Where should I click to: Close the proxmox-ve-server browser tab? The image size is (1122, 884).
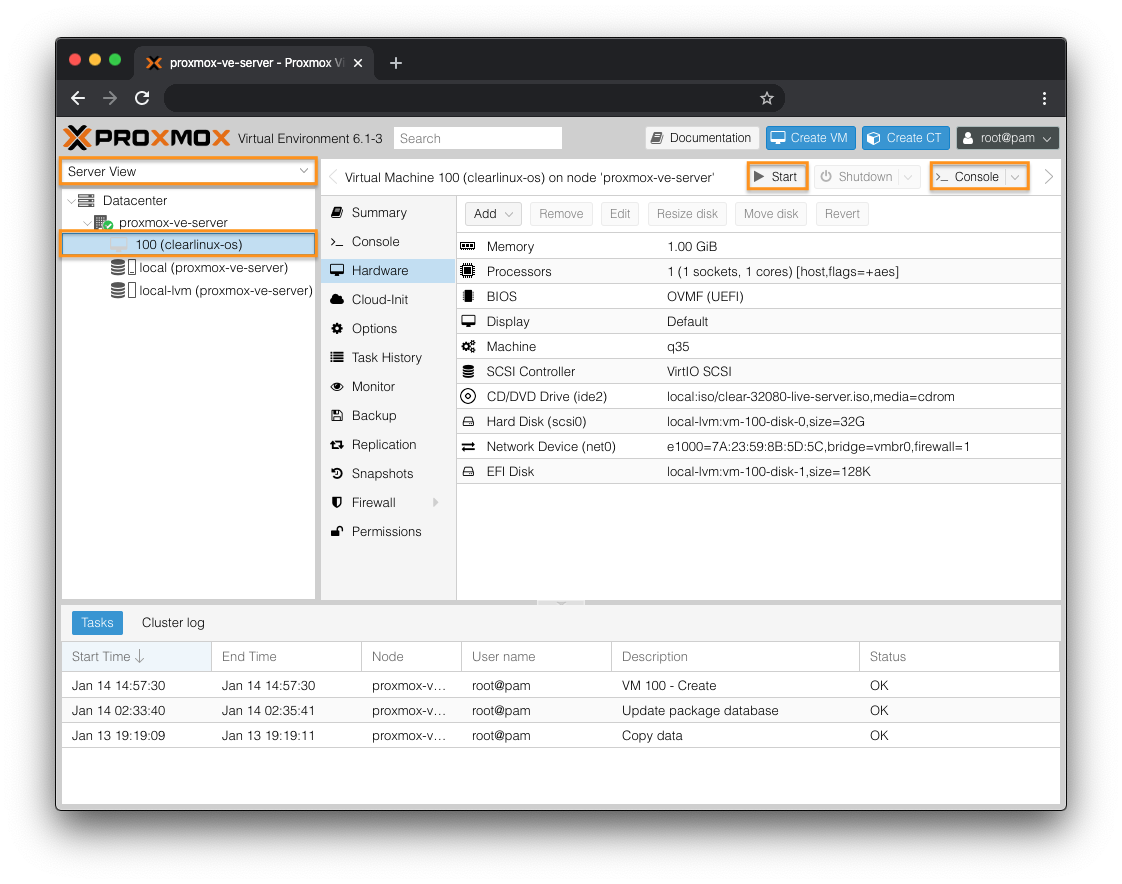tap(358, 63)
